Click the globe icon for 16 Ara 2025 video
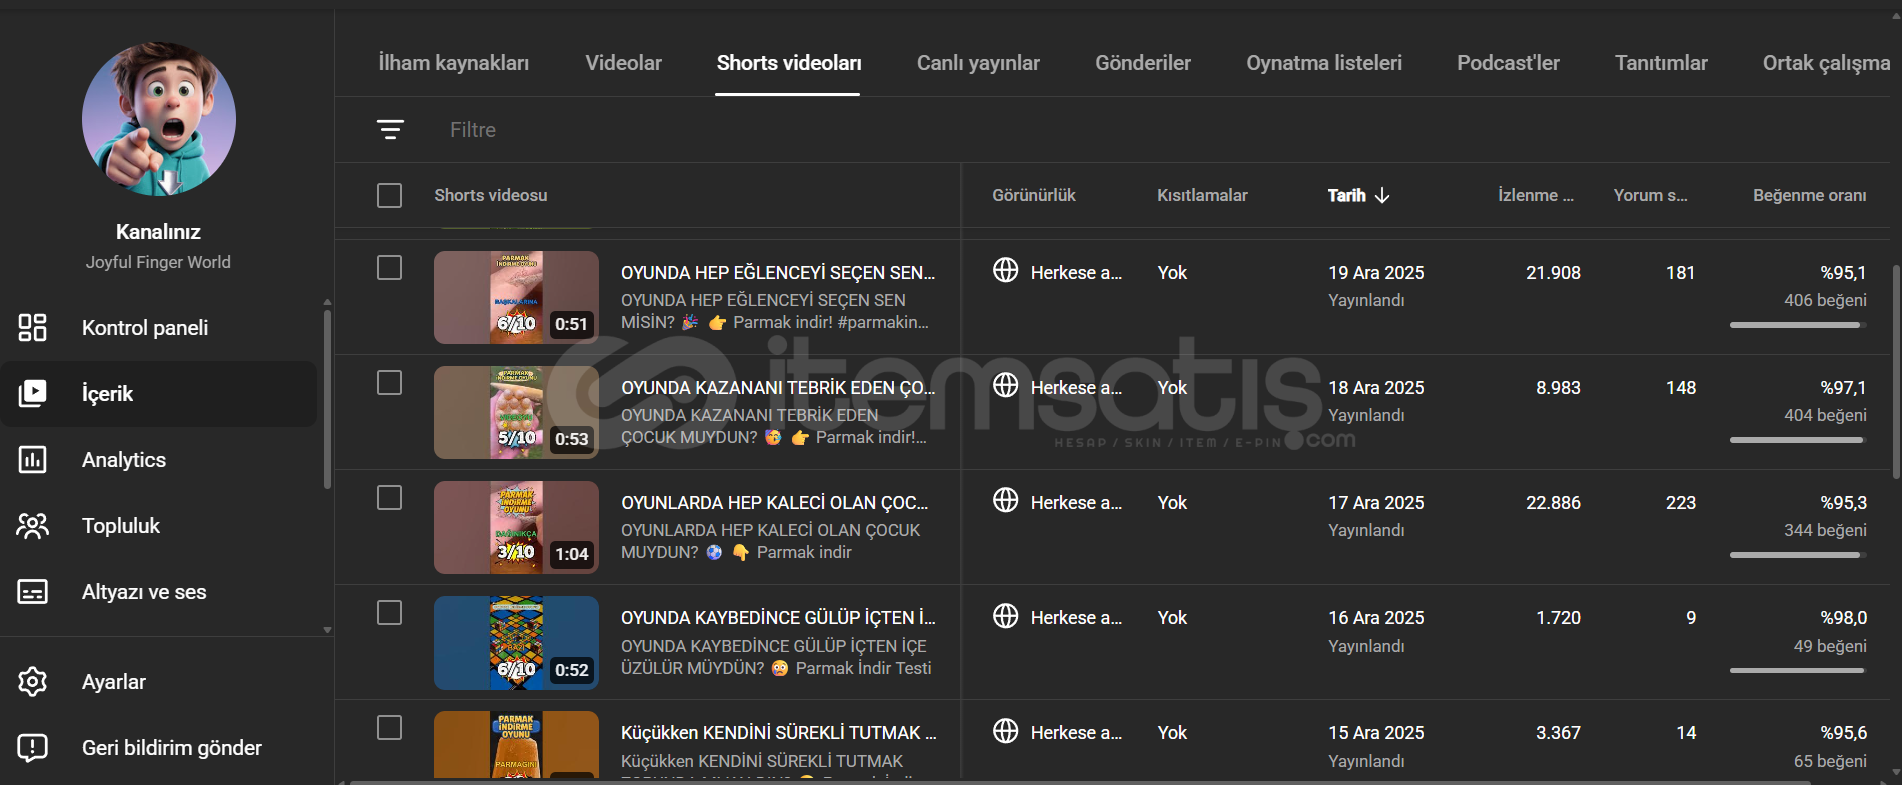 click(x=1005, y=615)
